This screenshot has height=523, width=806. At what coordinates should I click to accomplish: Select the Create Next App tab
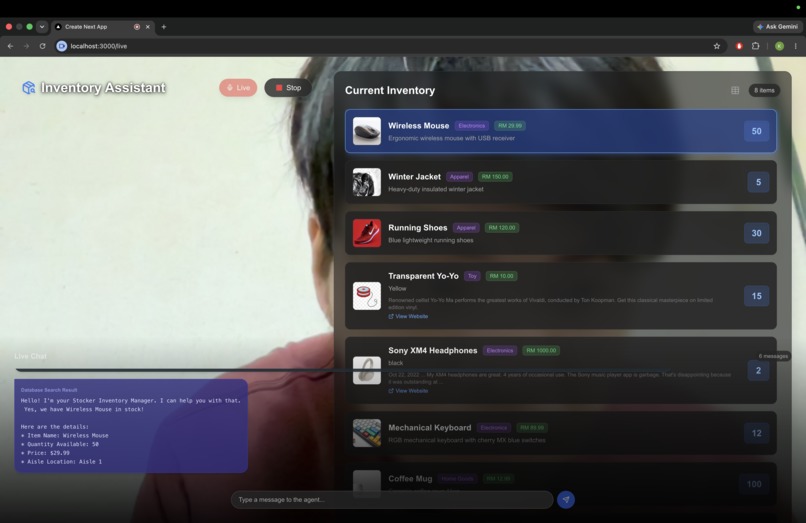103,27
